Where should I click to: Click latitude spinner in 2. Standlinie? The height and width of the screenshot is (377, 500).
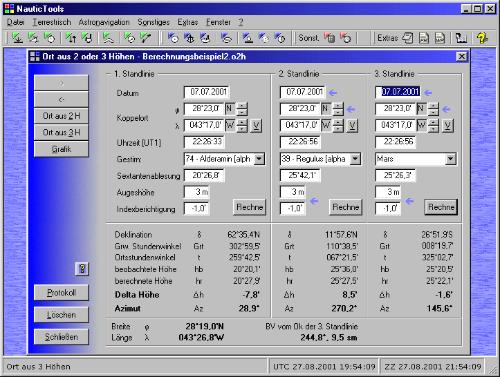point(338,109)
